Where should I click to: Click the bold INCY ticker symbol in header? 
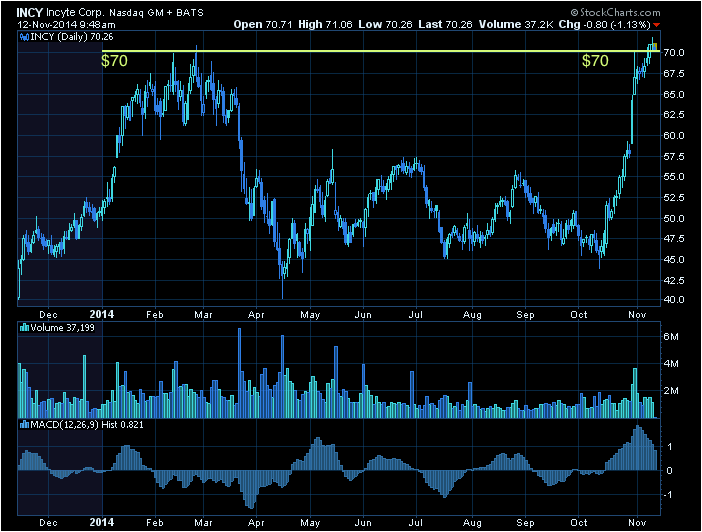tap(30, 13)
